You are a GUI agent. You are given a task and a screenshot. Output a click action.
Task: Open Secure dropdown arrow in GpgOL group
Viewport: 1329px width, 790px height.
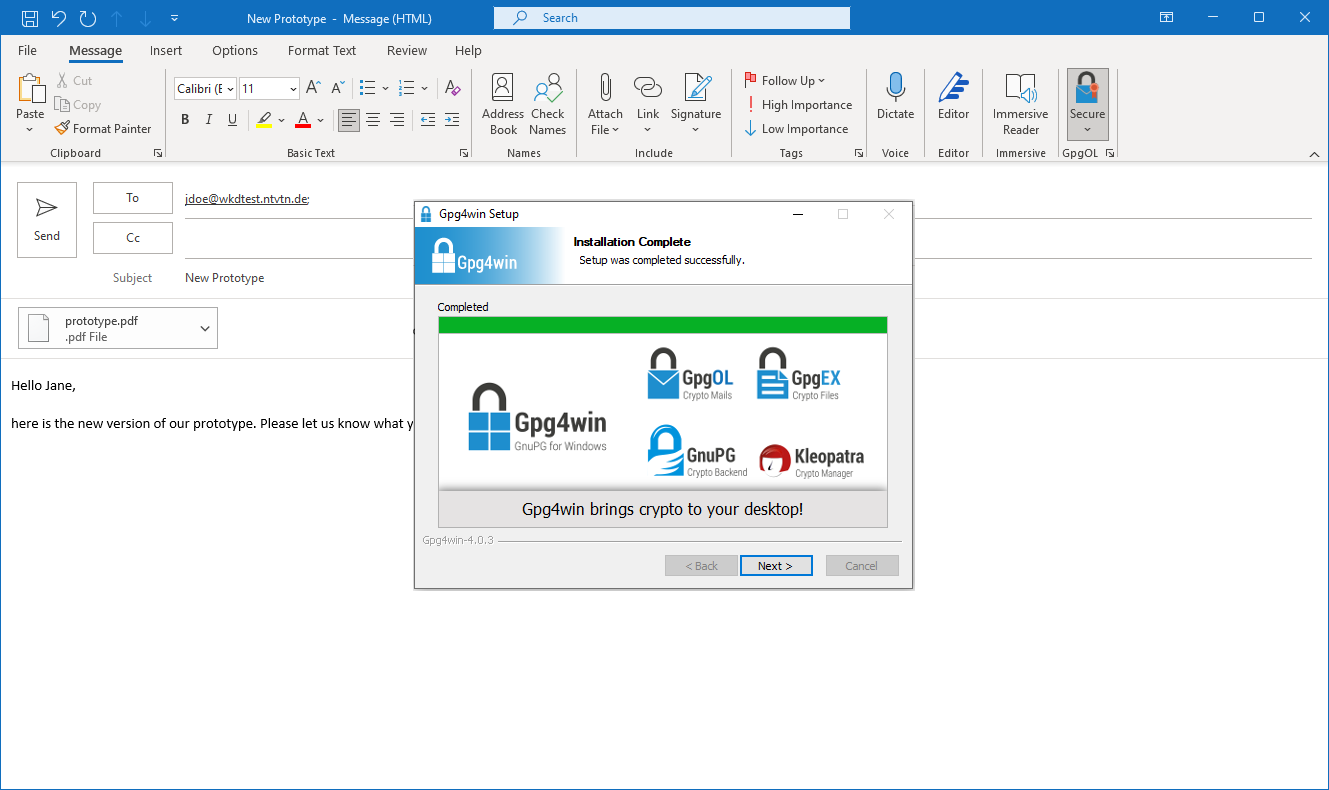(1088, 130)
